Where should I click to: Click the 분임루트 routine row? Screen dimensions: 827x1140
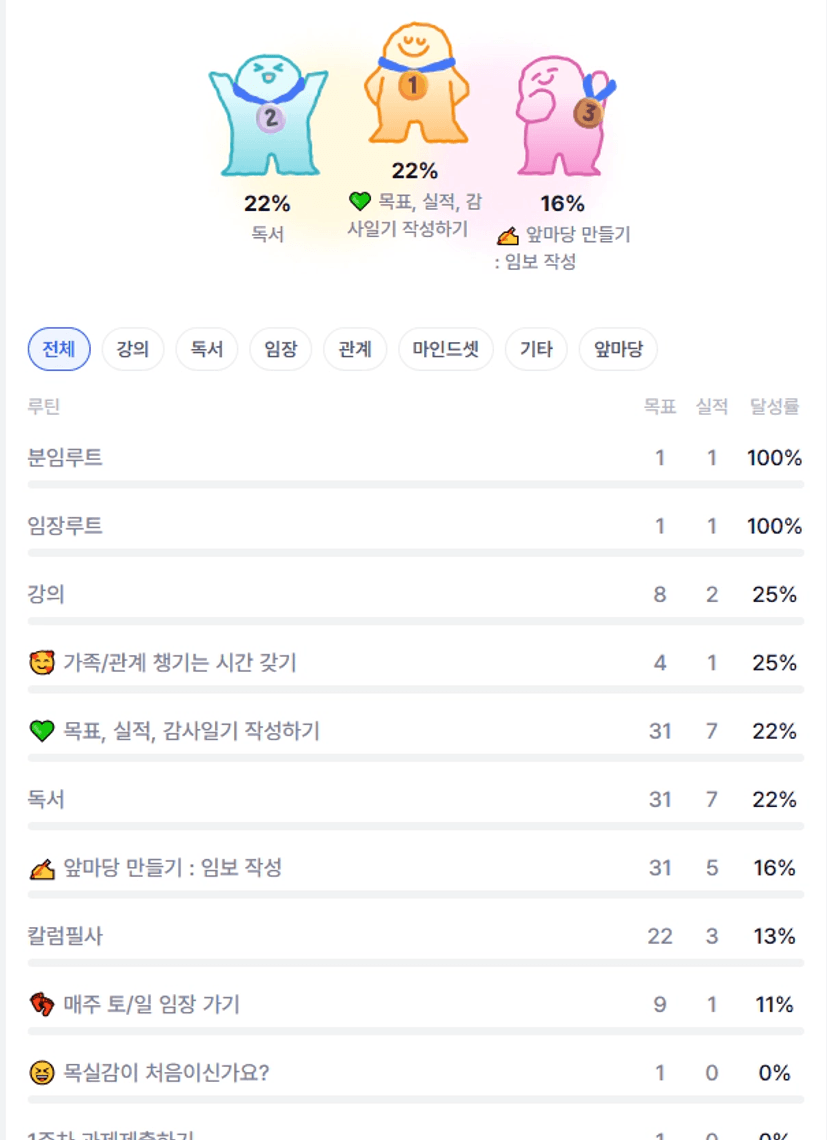pos(66,459)
